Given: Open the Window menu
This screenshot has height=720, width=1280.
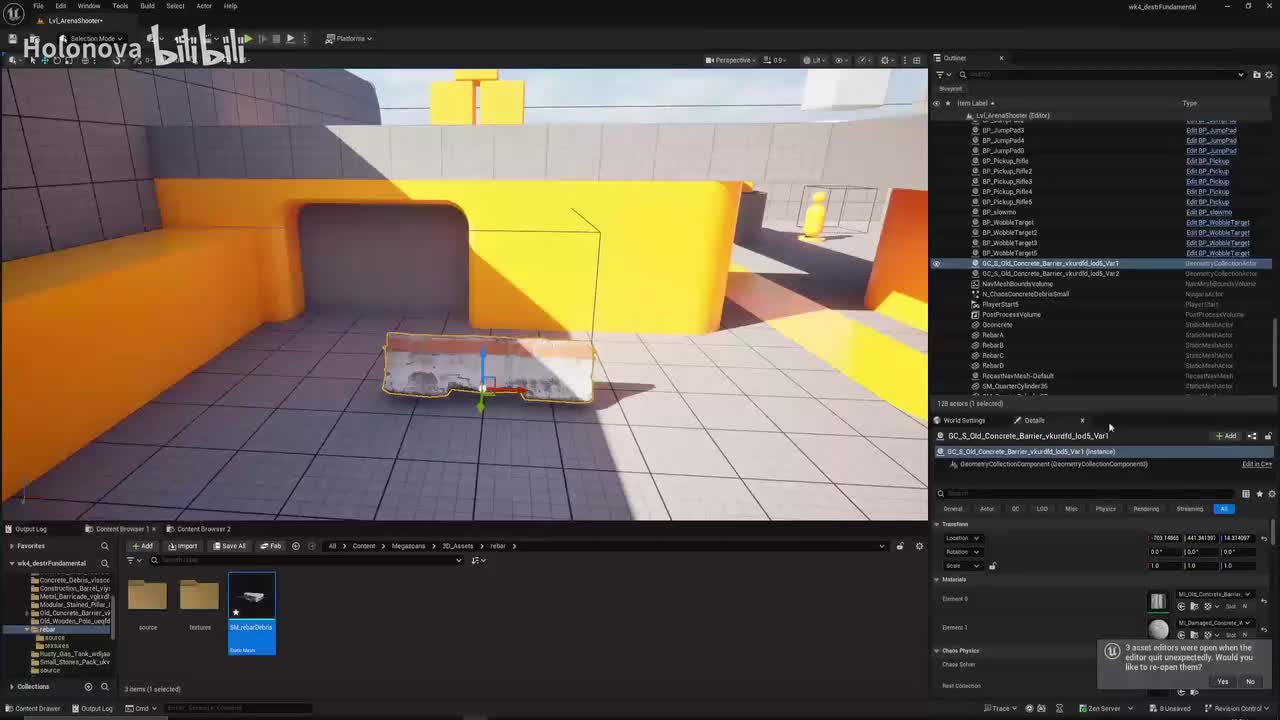Looking at the screenshot, I should [89, 6].
